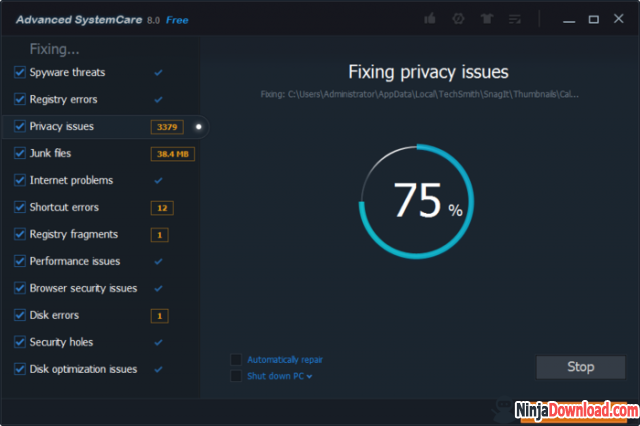Select the Privacy issues row label
Image resolution: width=640 pixels, height=426 pixels.
point(62,126)
